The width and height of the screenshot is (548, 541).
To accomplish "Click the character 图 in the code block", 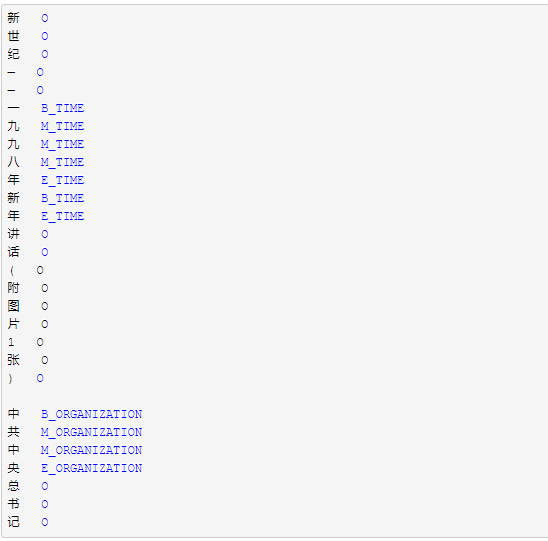I will [x=13, y=306].
